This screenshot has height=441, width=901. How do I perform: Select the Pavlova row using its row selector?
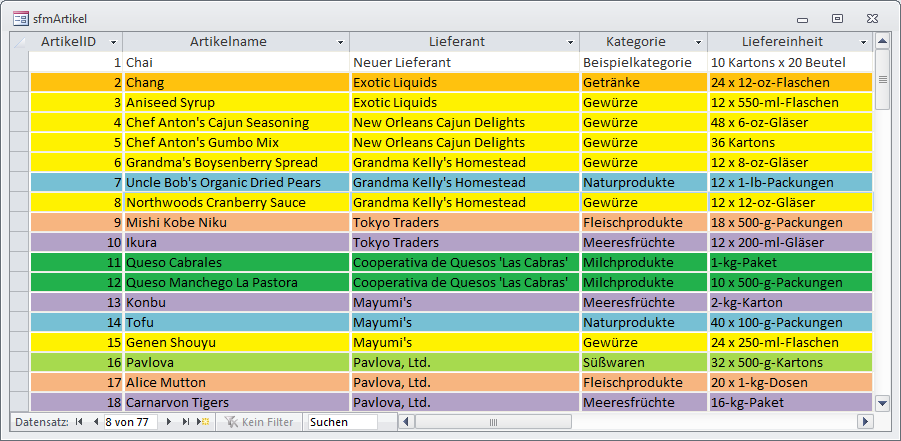click(x=20, y=362)
